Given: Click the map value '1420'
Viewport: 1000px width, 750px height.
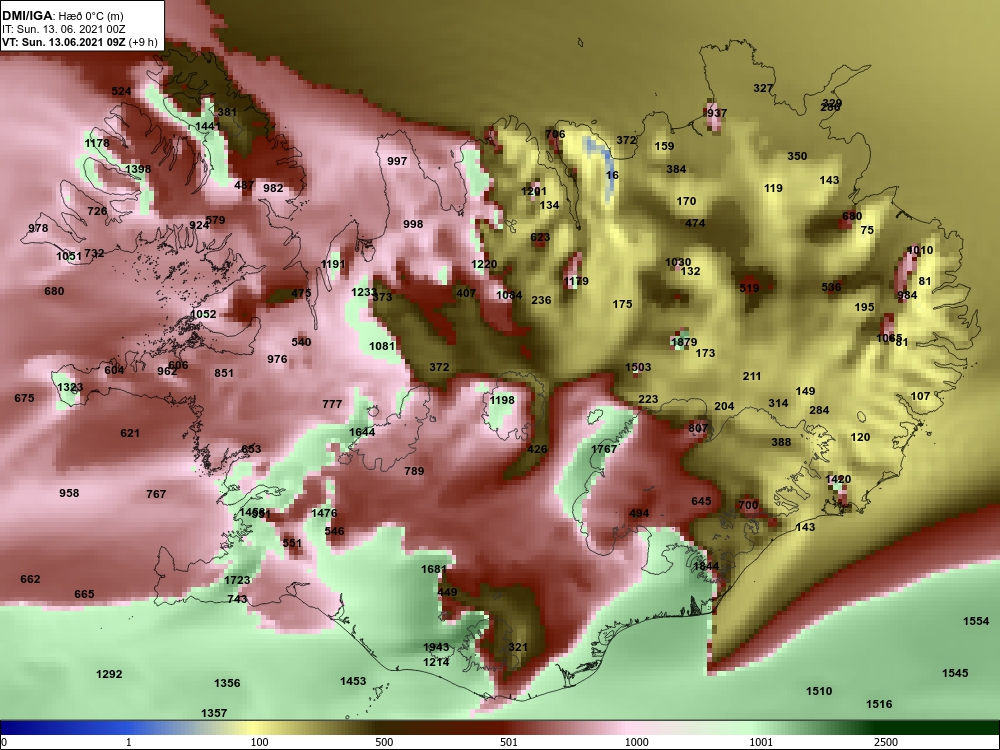Looking at the screenshot, I should (x=839, y=479).
